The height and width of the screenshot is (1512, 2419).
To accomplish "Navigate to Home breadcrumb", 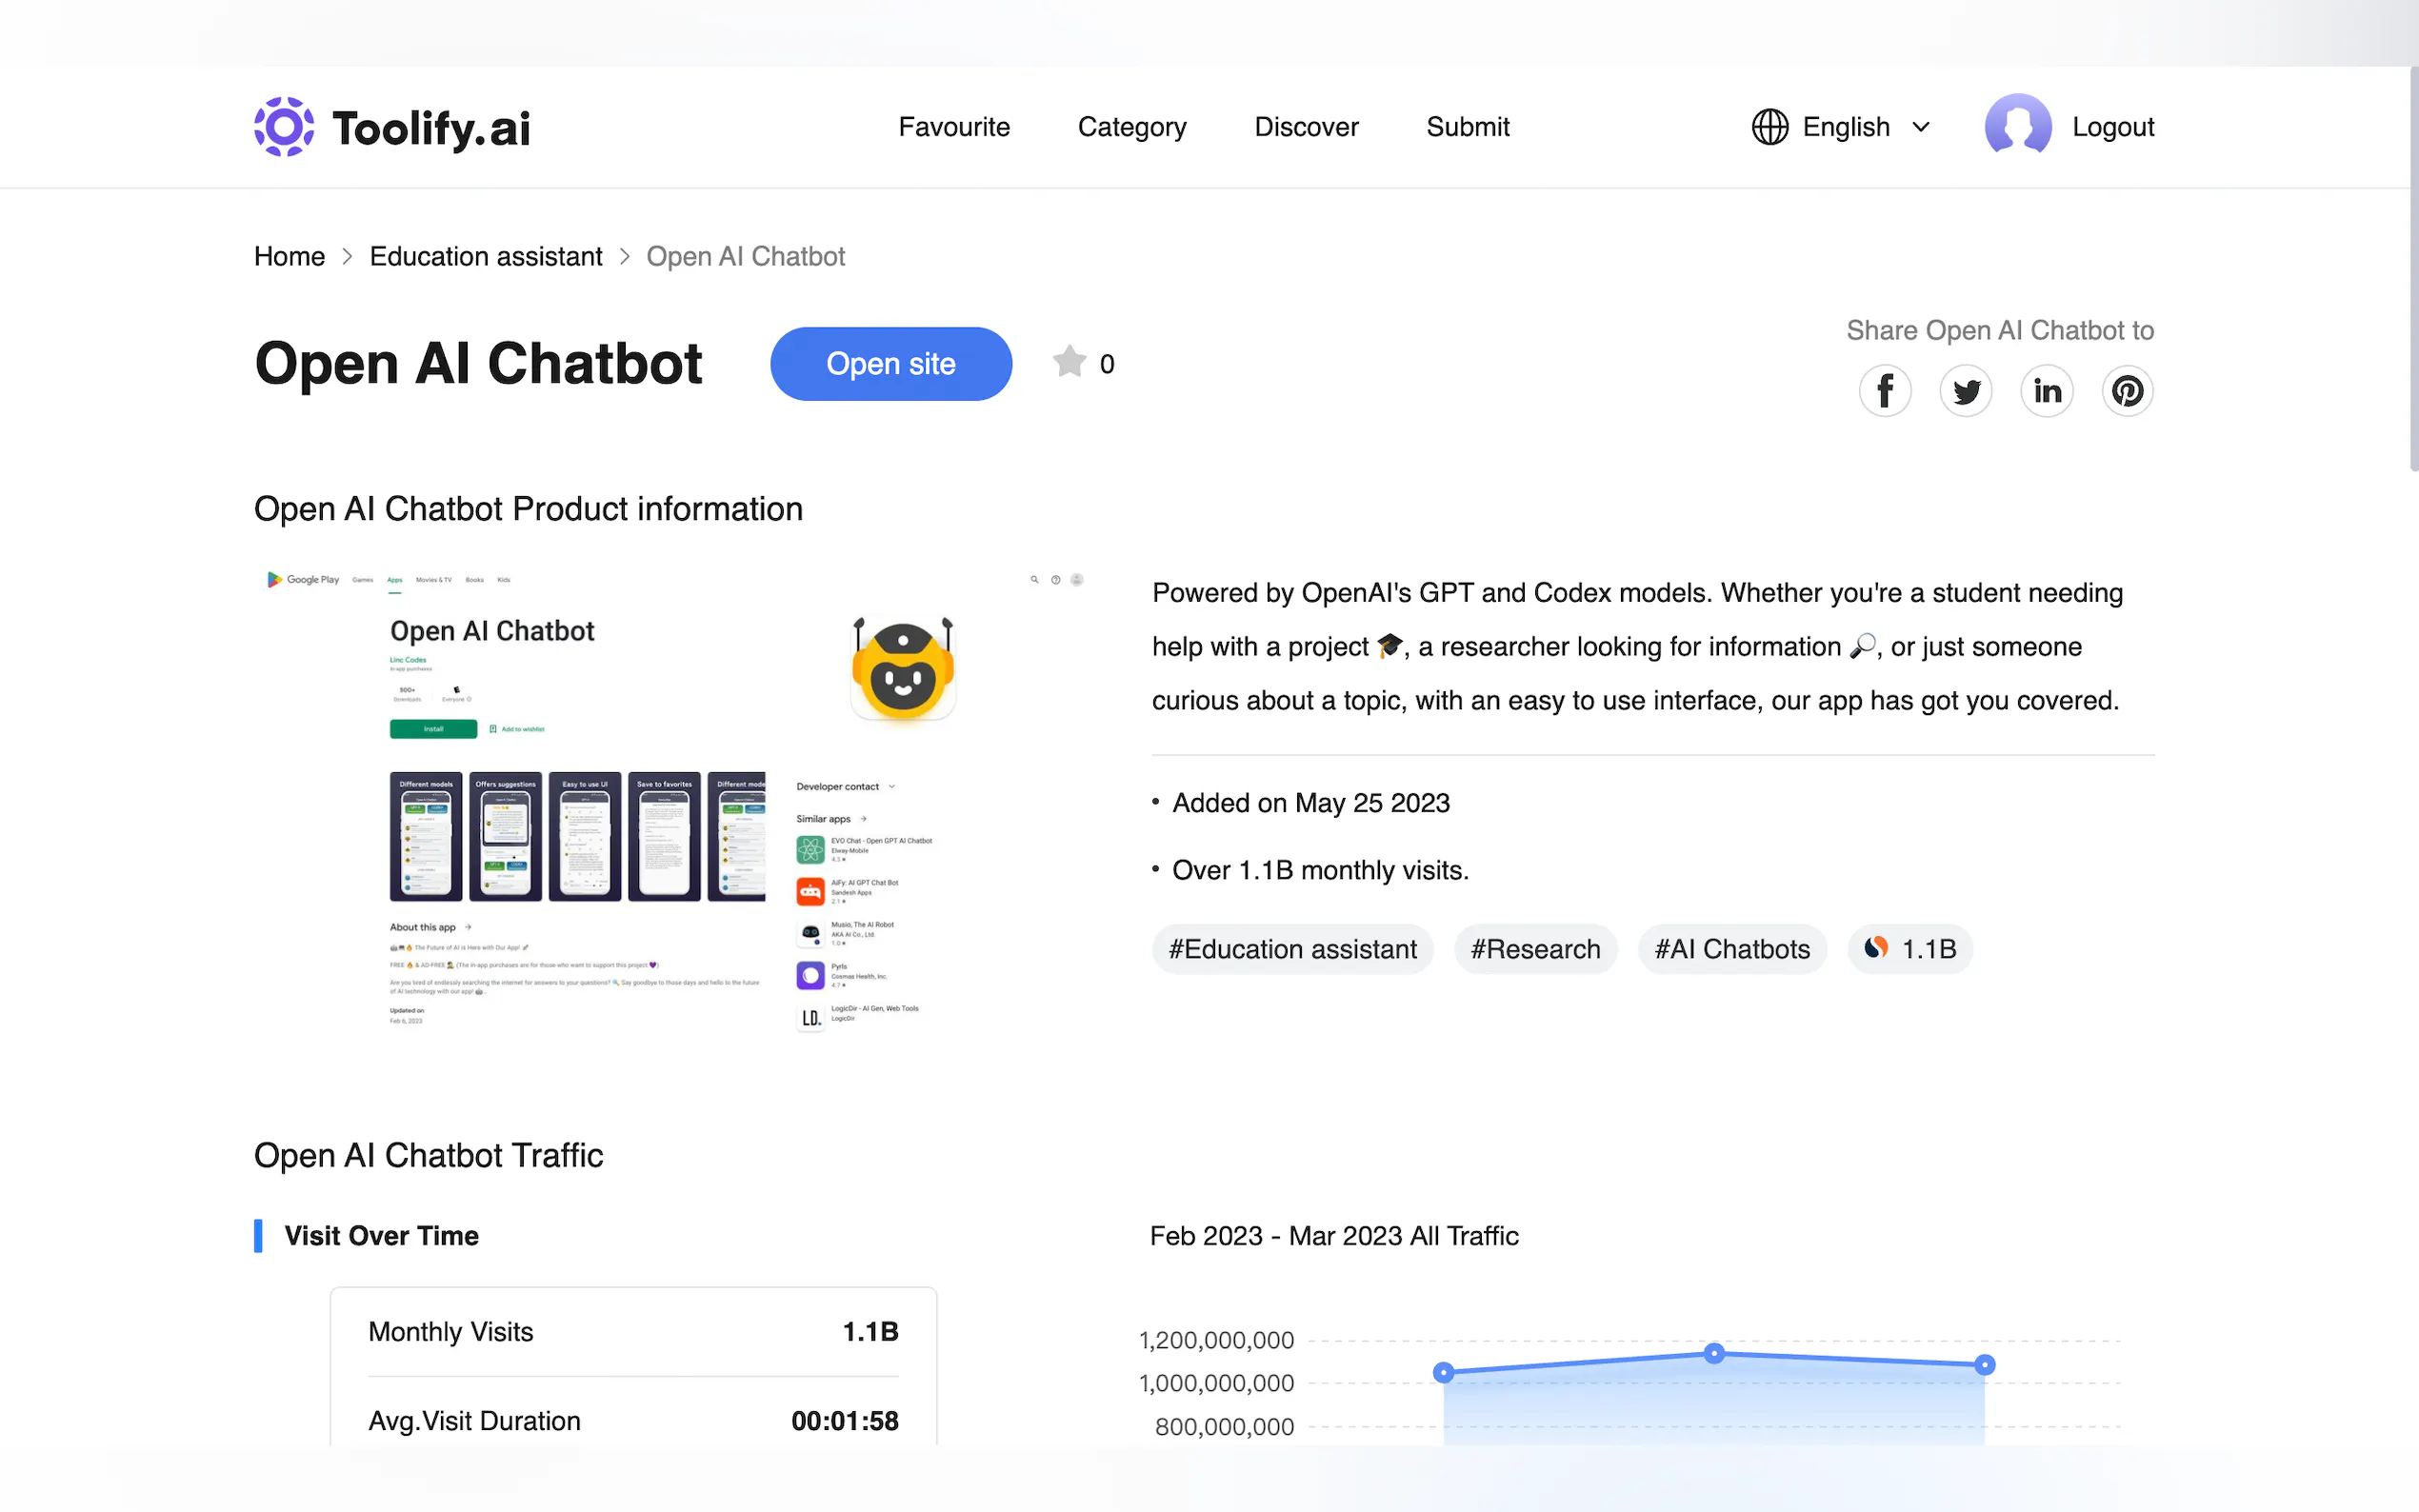I will (x=289, y=256).
